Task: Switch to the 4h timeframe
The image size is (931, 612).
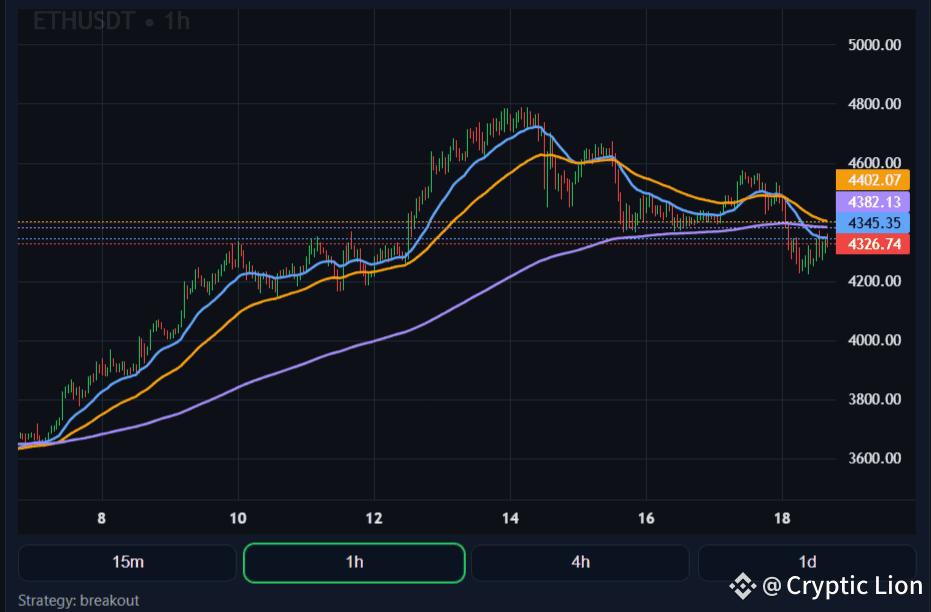Action: coord(580,562)
